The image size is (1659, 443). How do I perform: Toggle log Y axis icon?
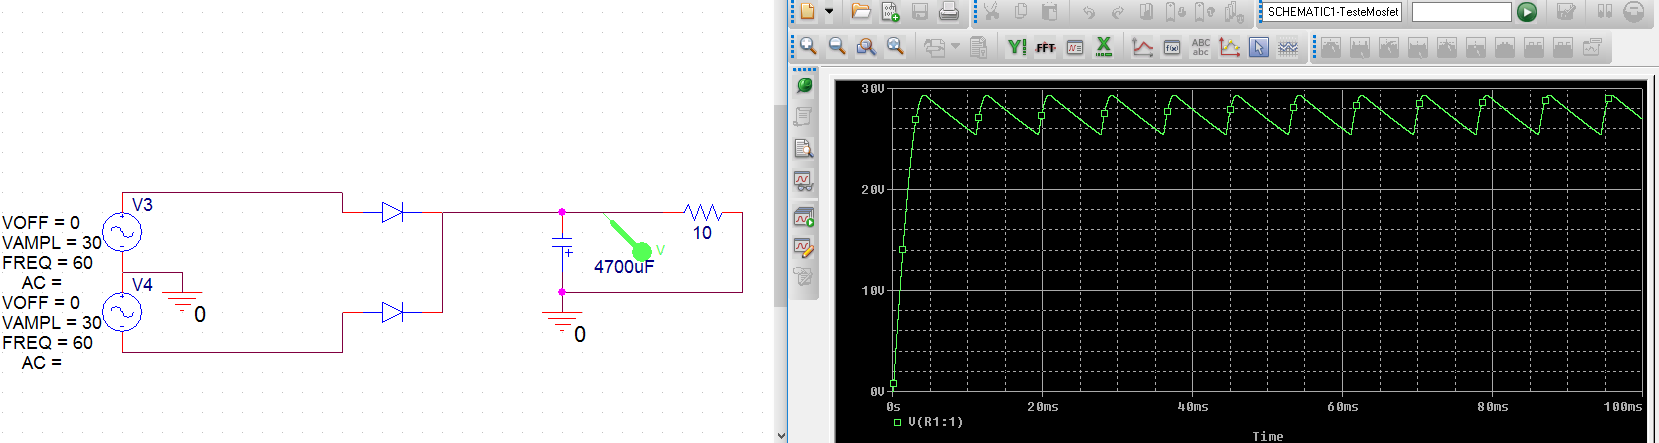(x=1017, y=46)
